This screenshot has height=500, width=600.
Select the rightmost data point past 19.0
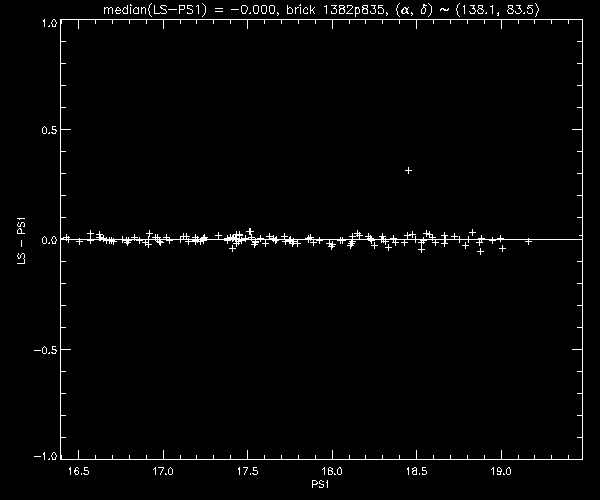528,241
